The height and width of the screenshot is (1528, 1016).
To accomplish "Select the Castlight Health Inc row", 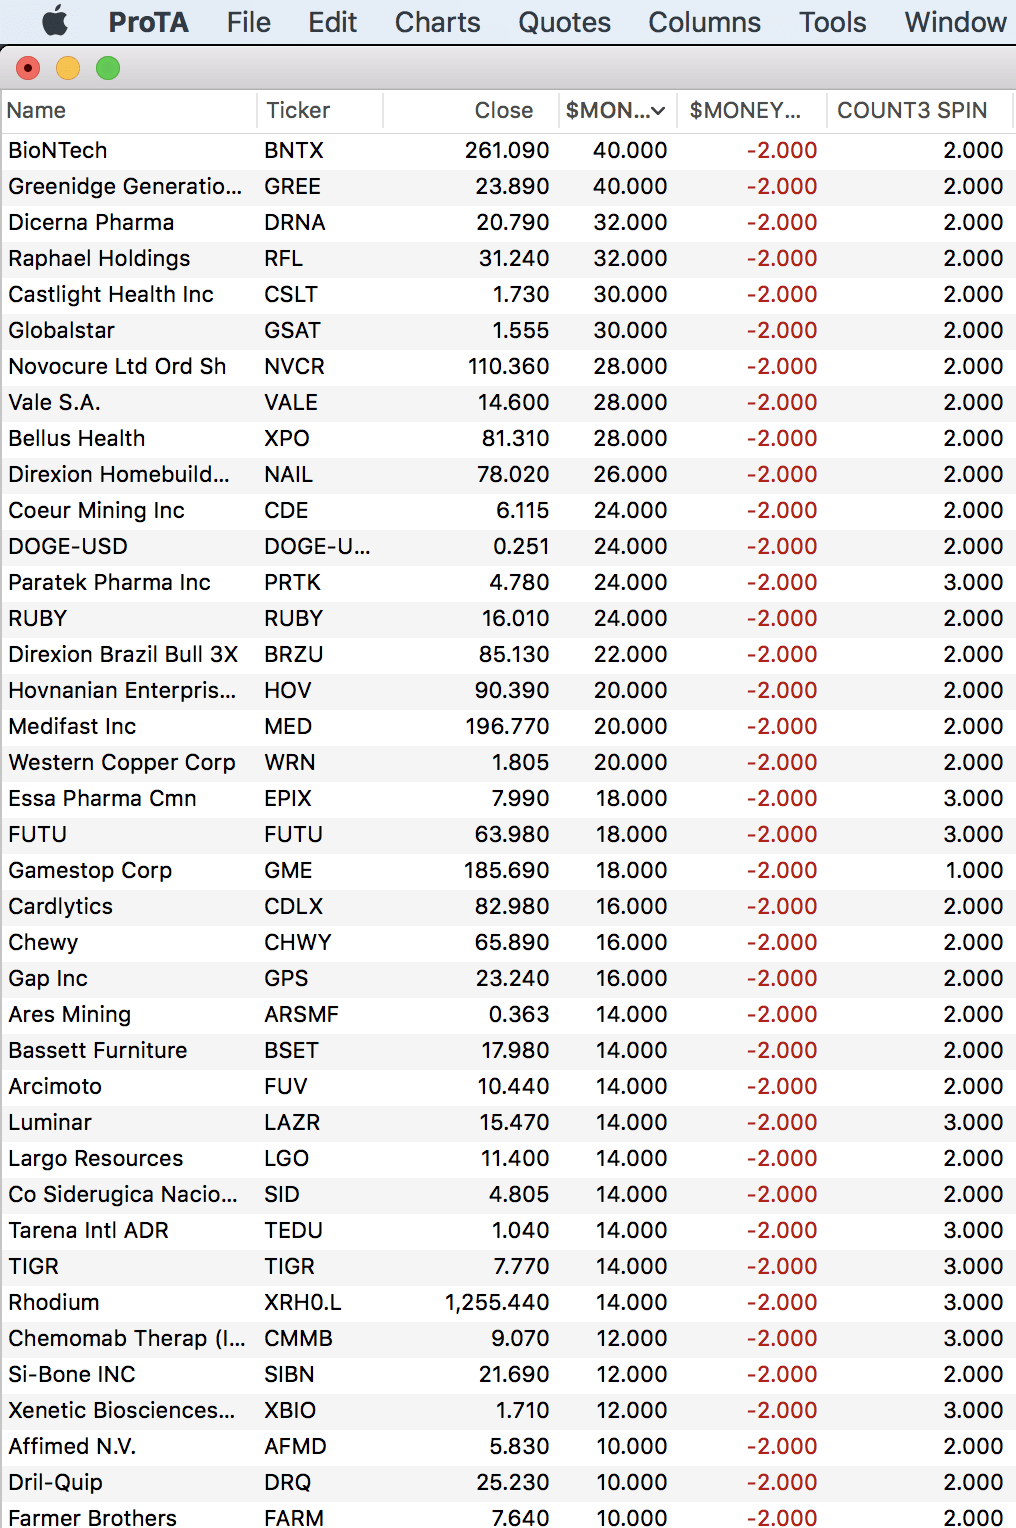I will pos(508,294).
